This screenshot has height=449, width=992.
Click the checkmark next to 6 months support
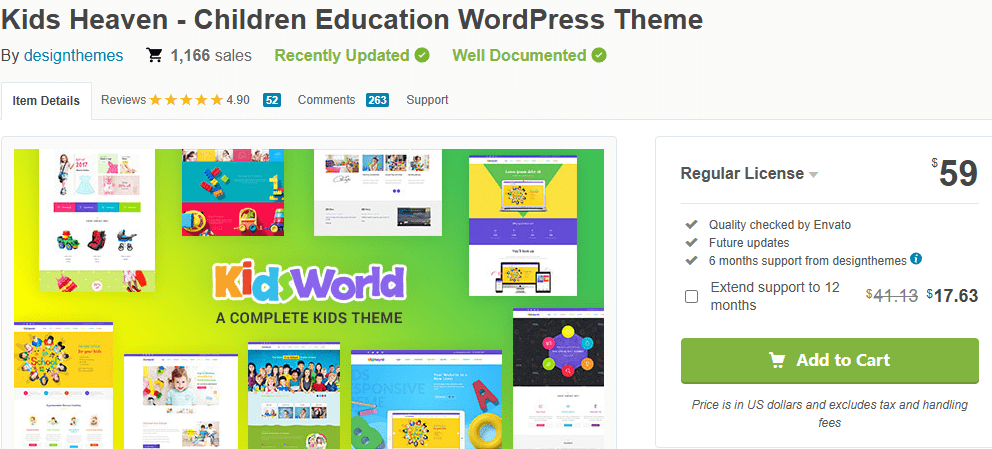click(x=691, y=260)
